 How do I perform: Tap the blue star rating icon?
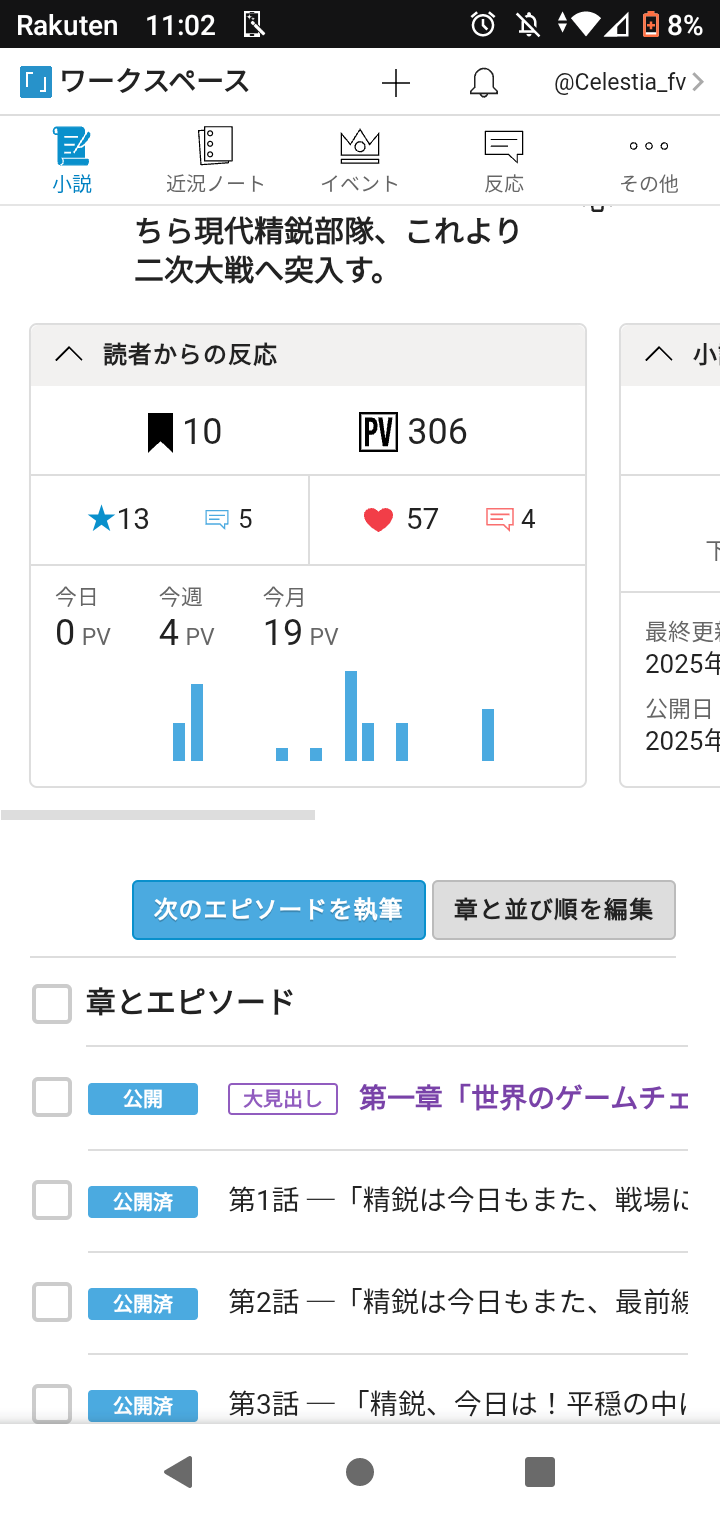(x=101, y=519)
